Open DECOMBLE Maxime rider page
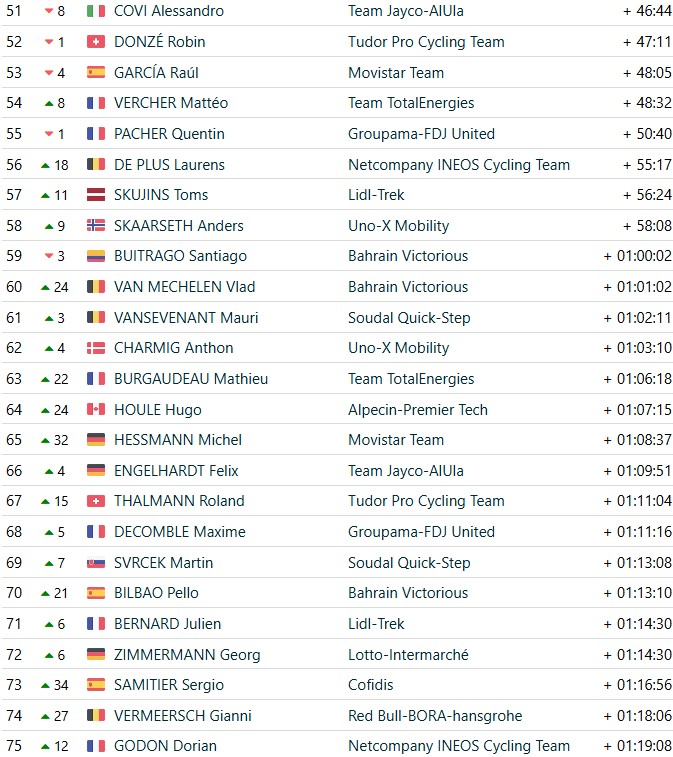 (x=180, y=532)
